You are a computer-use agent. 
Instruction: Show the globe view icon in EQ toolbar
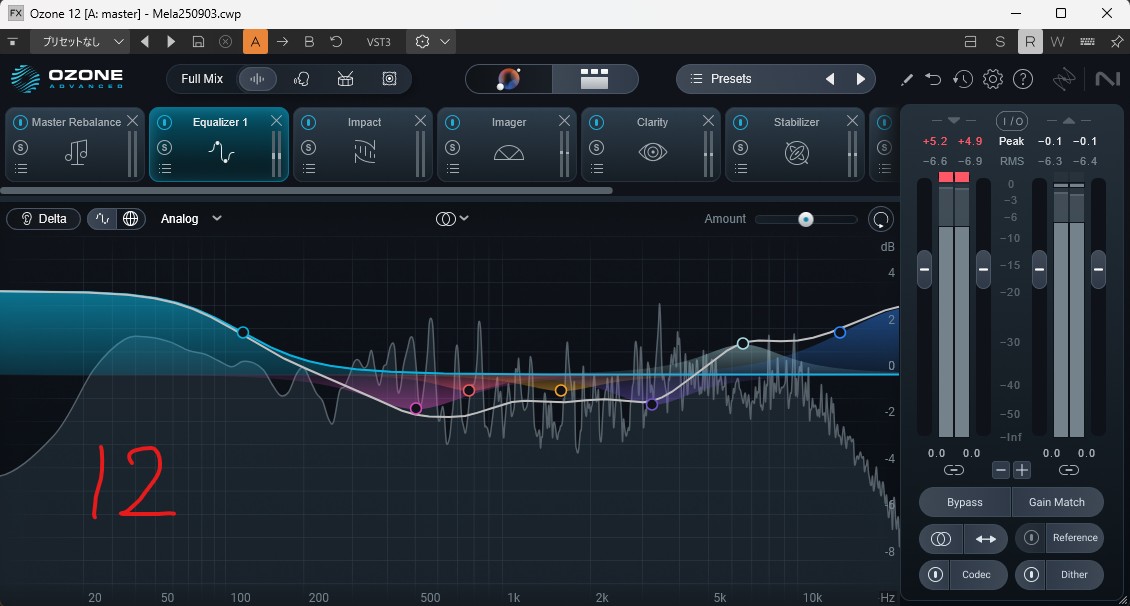click(x=130, y=218)
